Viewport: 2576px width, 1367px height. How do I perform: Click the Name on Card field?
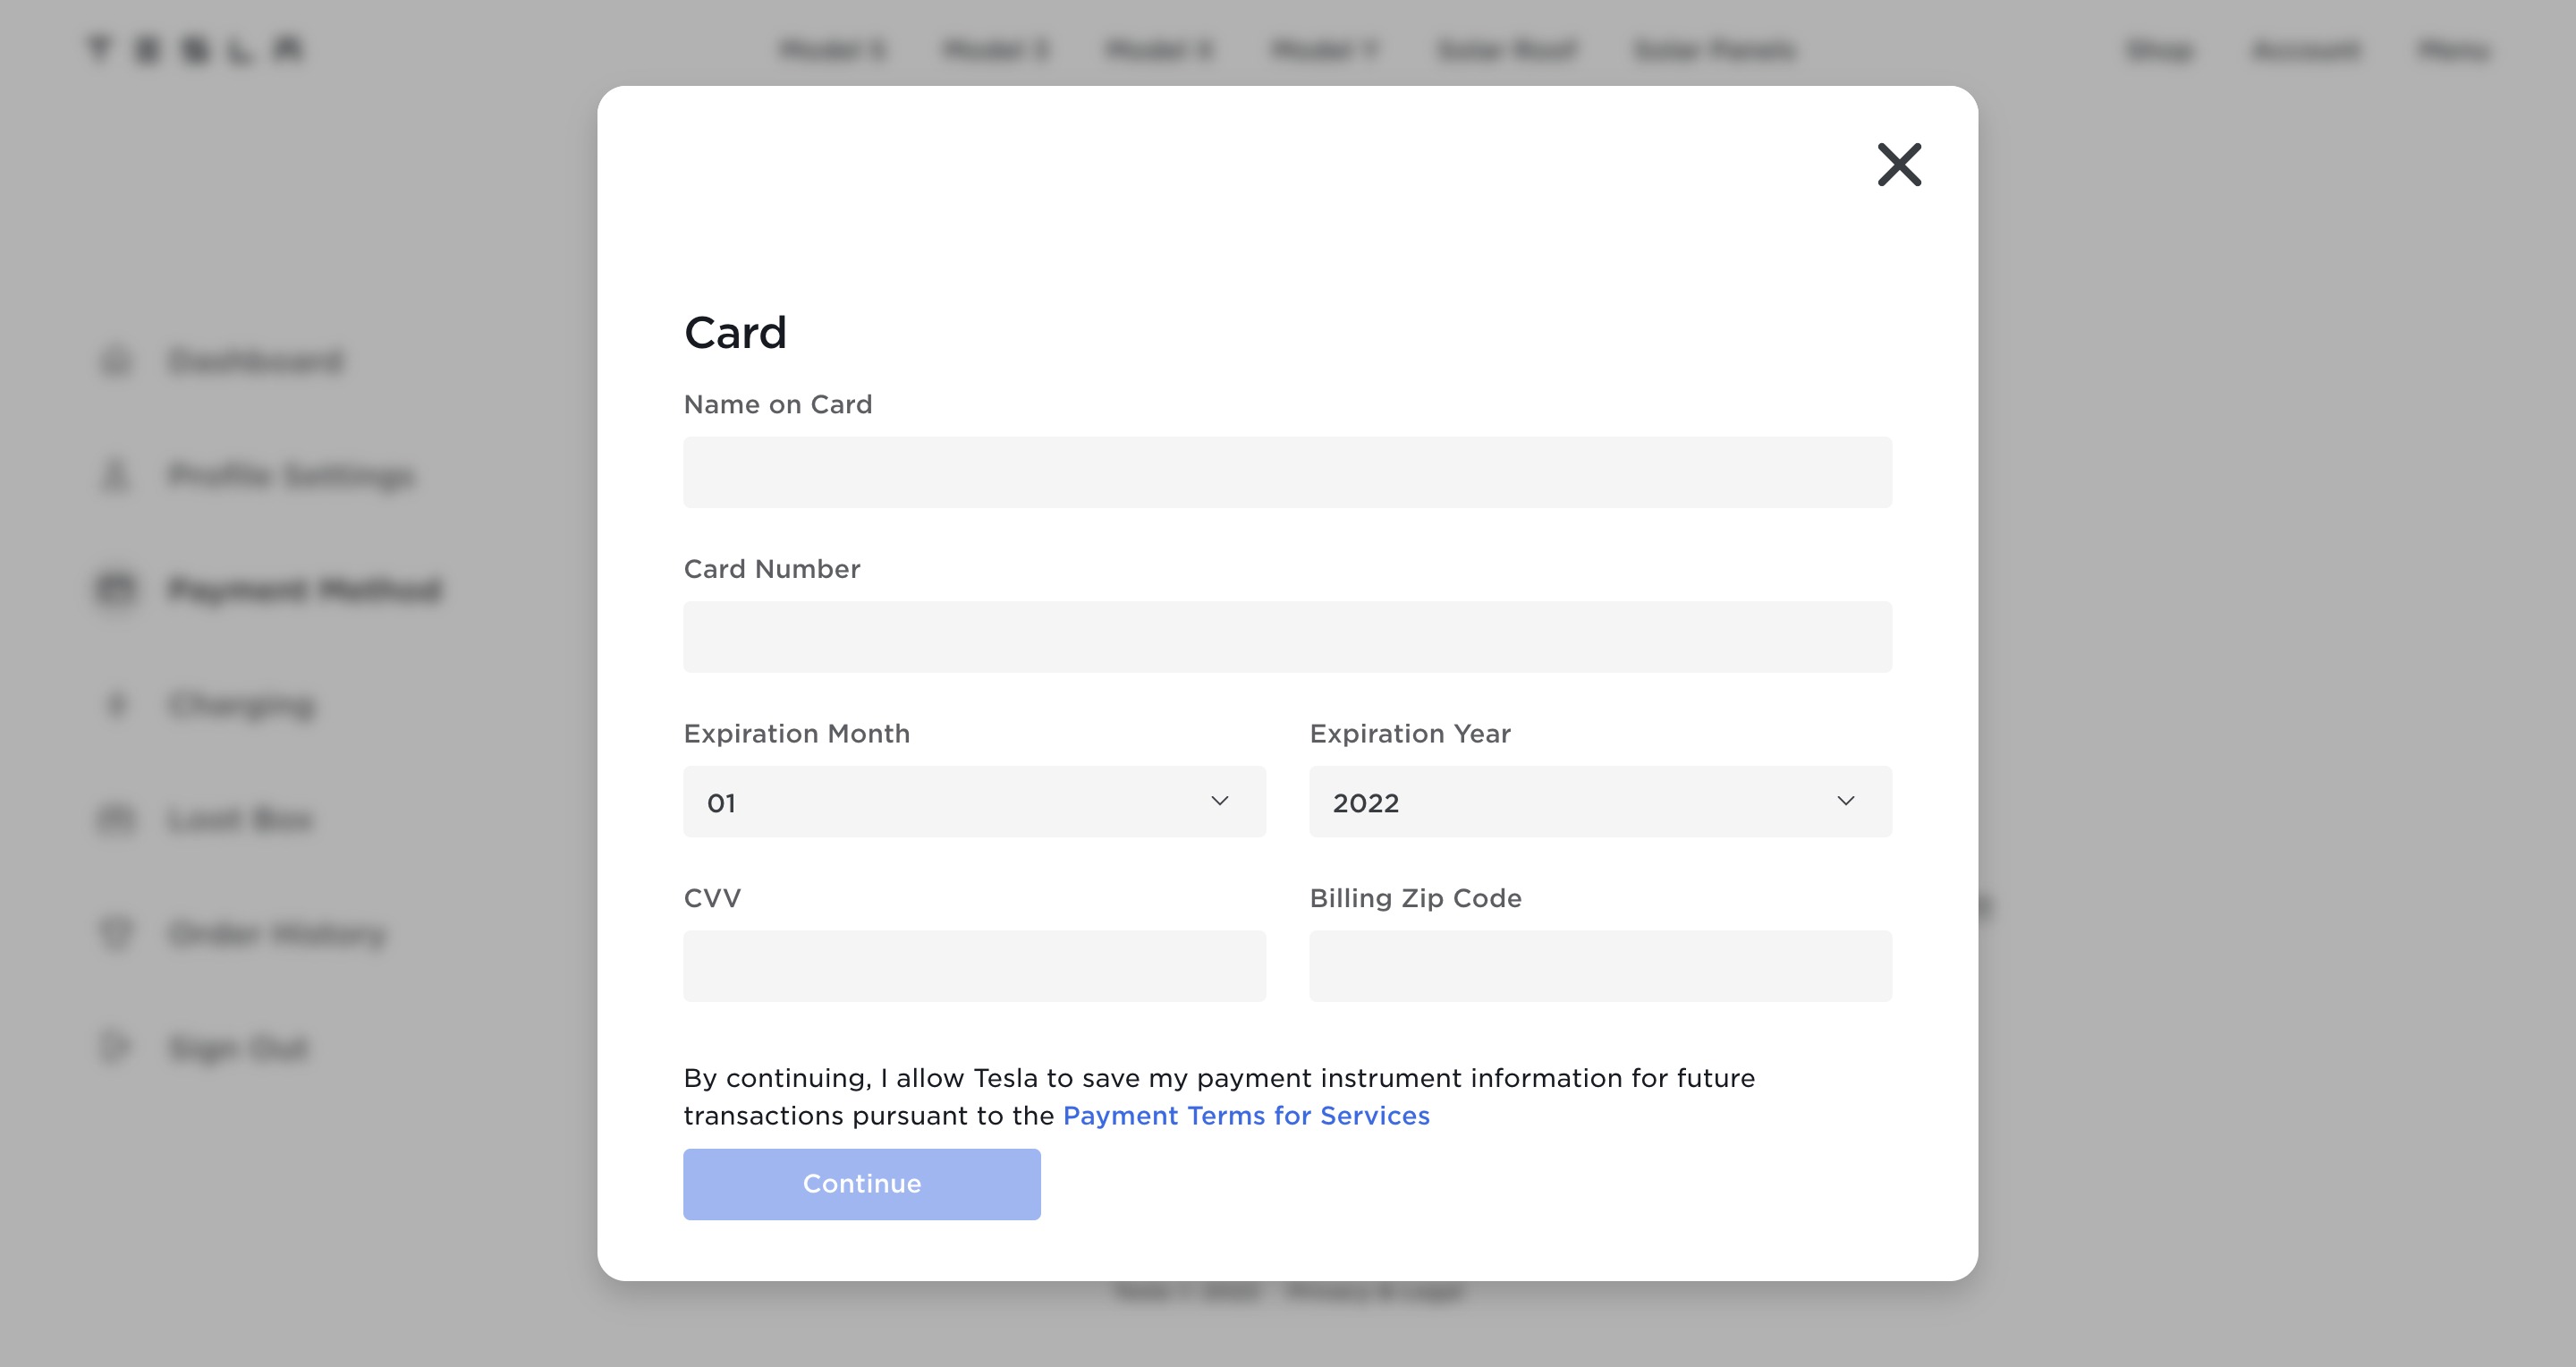point(1287,472)
